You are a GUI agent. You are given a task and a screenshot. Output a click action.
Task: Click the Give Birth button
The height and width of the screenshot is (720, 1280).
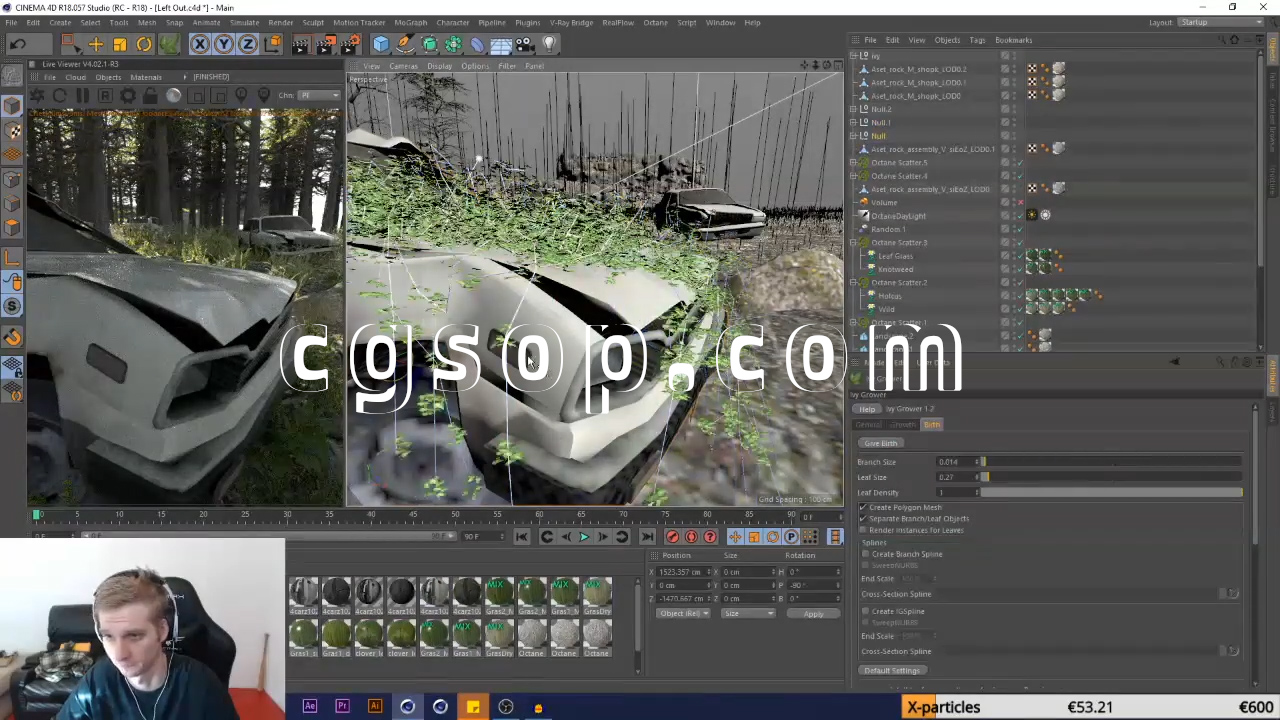(x=881, y=443)
